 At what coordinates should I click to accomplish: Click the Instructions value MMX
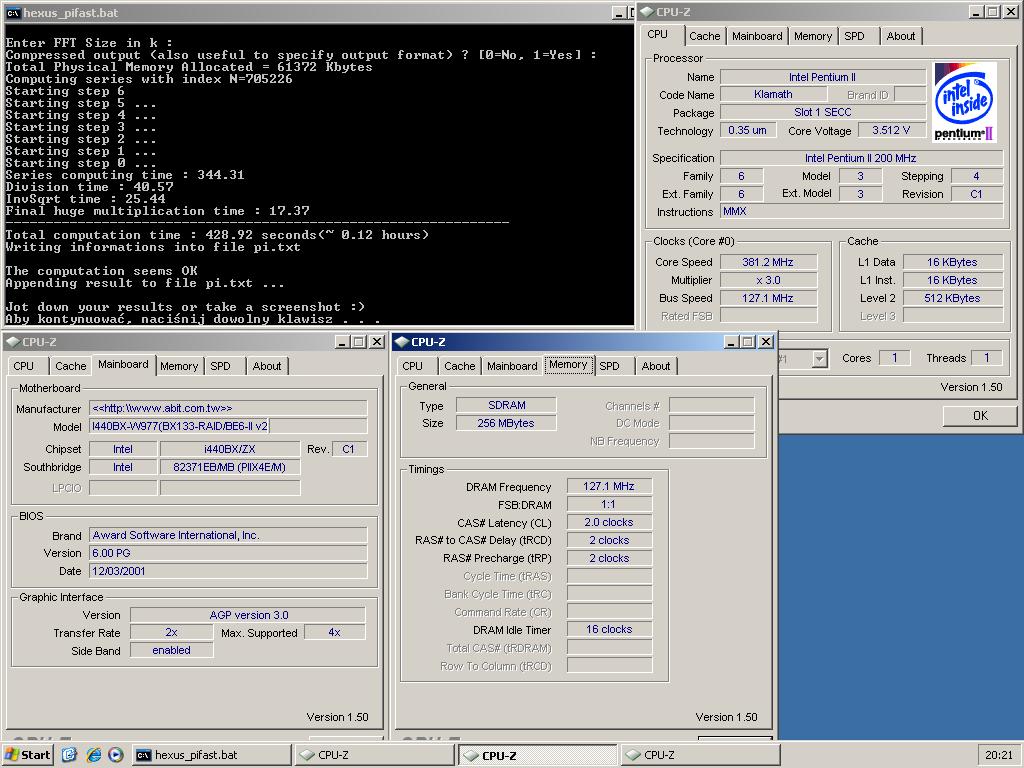click(x=861, y=212)
